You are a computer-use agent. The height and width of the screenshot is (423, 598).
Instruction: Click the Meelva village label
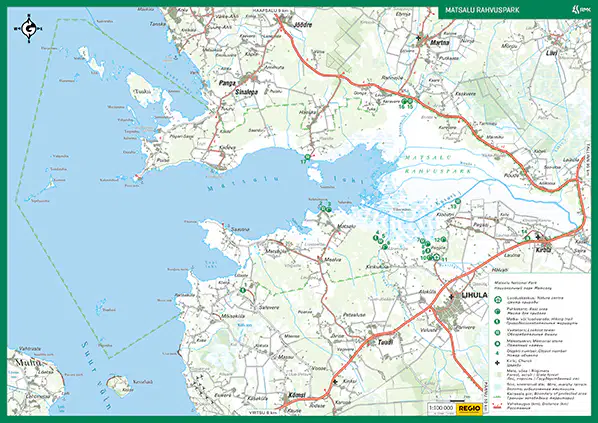(332, 260)
